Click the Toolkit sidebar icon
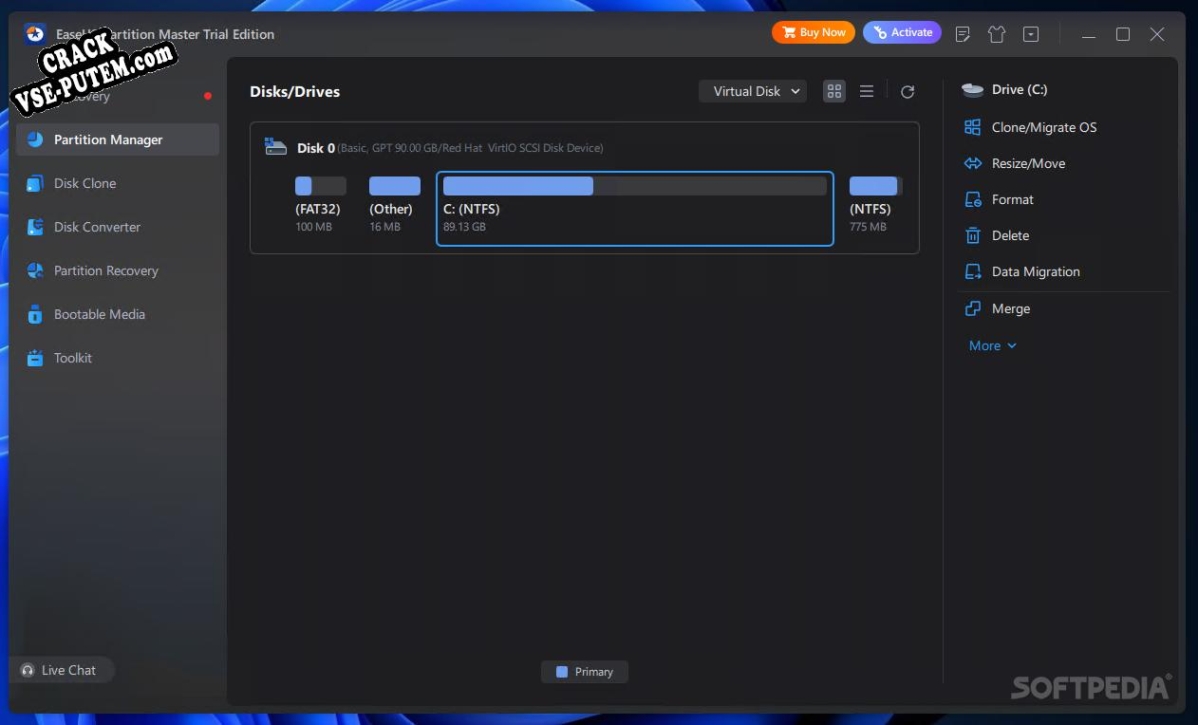 click(x=35, y=358)
